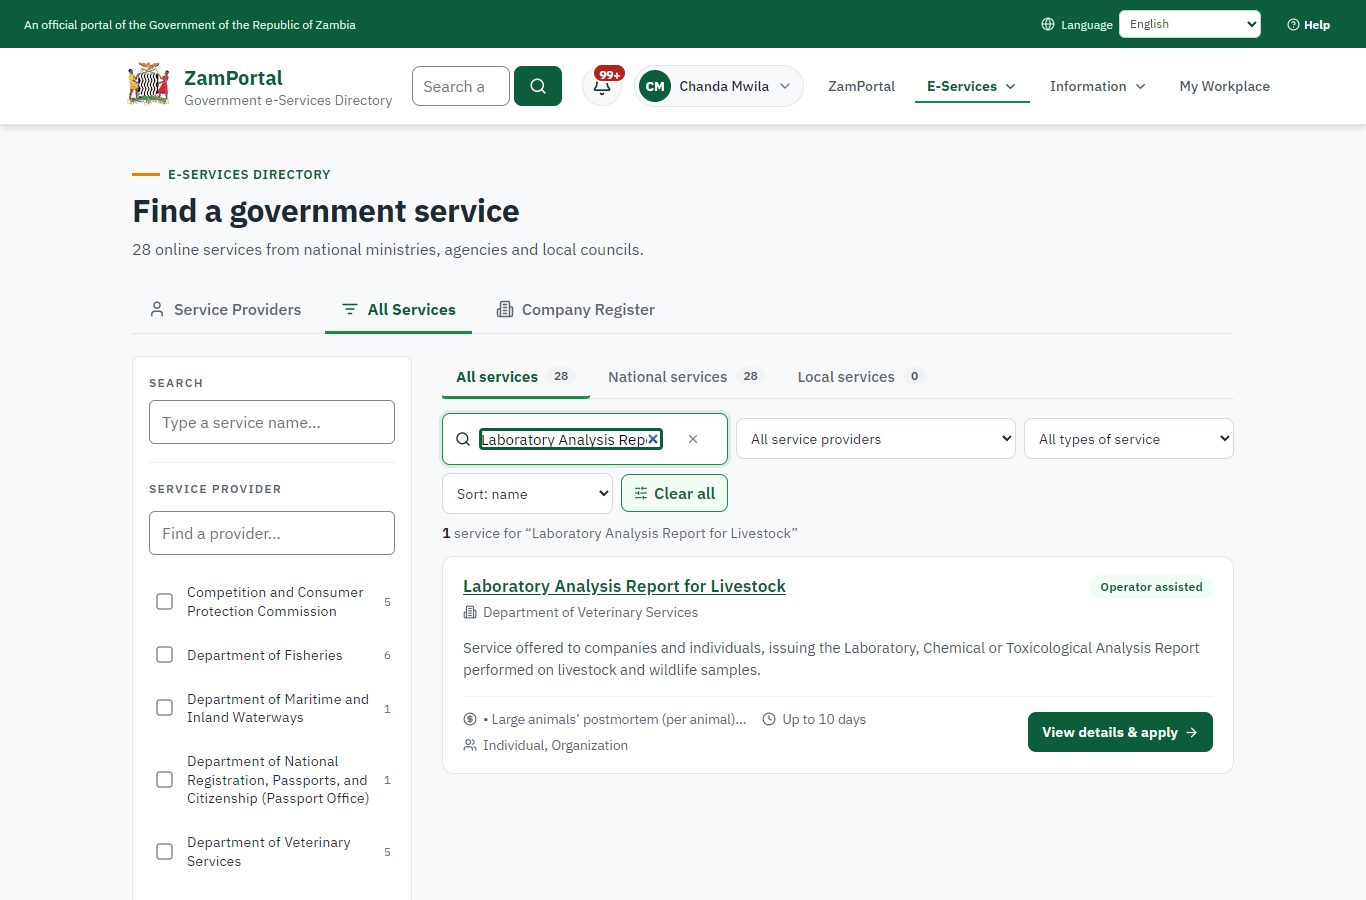
Task: Click the Find a provider field
Action: (x=272, y=533)
